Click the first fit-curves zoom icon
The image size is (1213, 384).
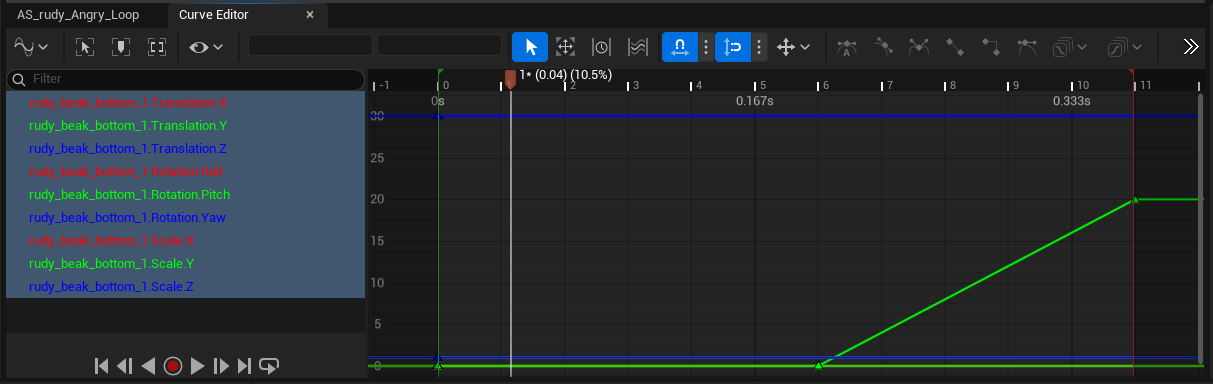(x=84, y=46)
